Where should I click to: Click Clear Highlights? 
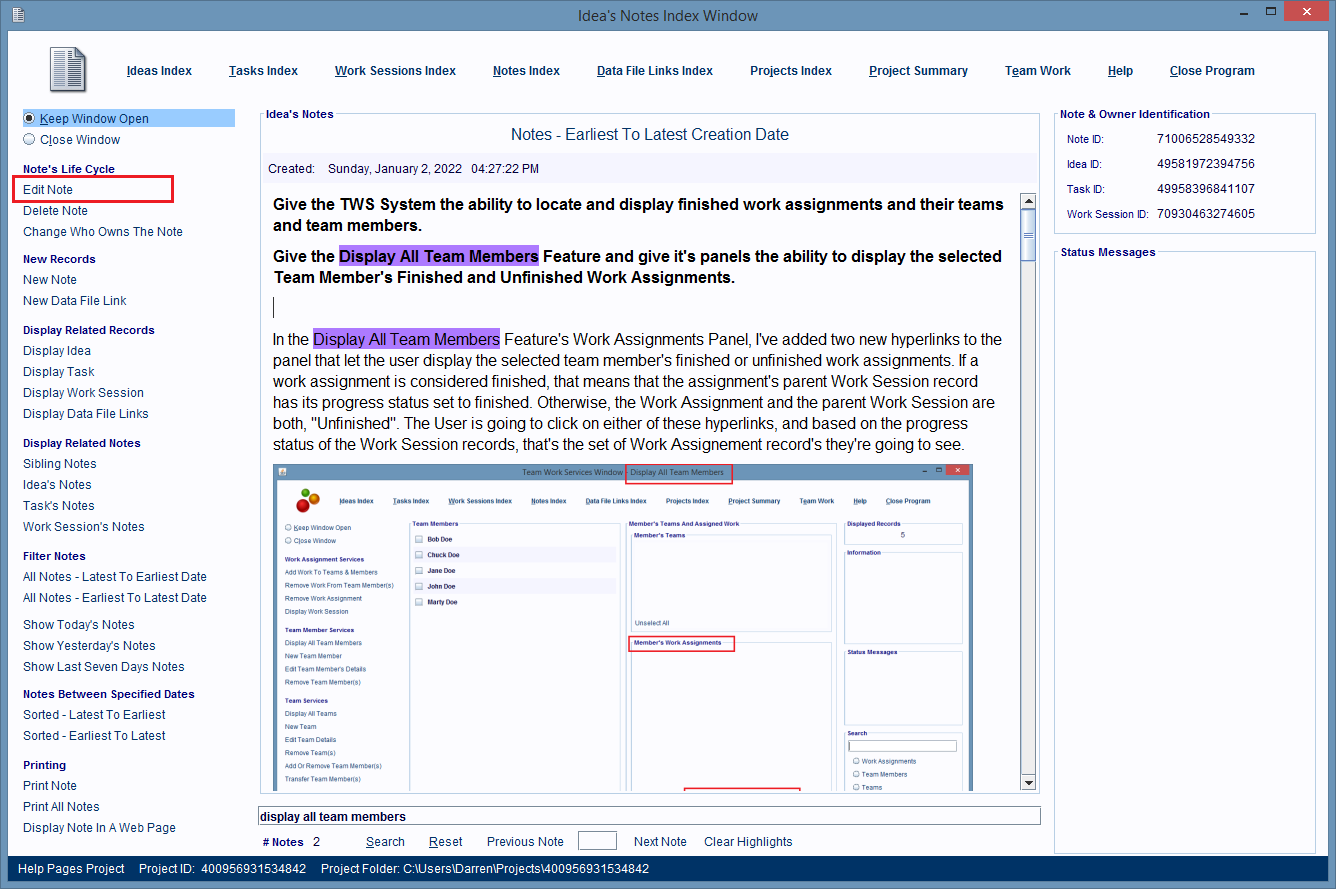pos(748,842)
